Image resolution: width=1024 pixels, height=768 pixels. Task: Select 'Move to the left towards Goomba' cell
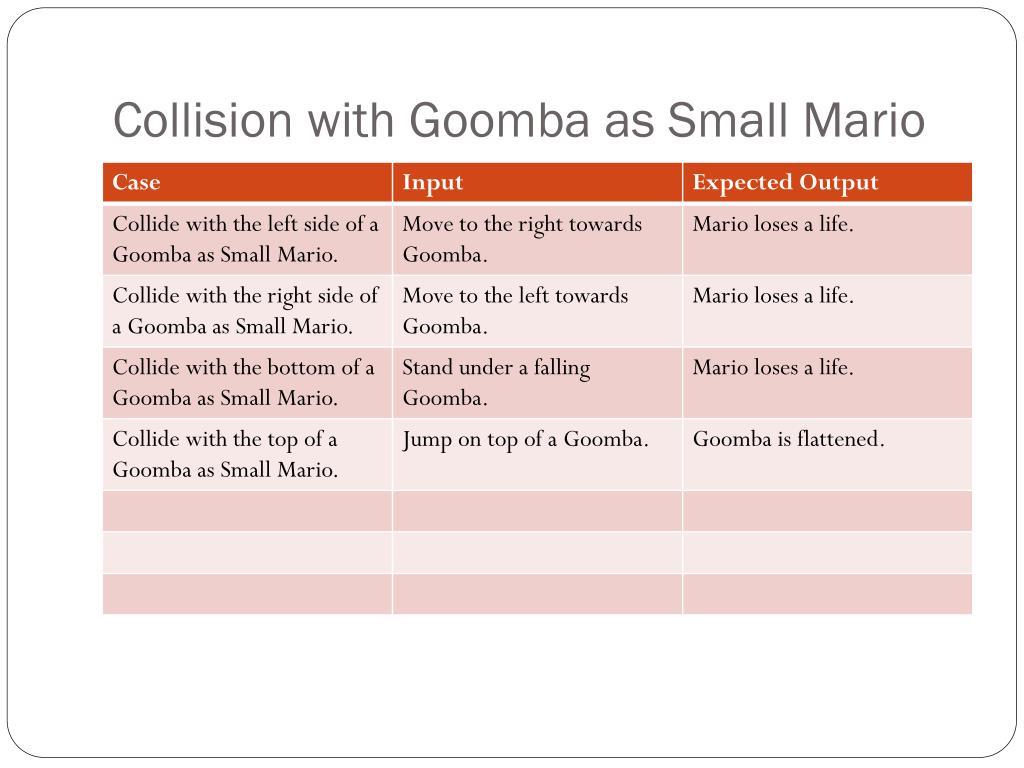537,311
